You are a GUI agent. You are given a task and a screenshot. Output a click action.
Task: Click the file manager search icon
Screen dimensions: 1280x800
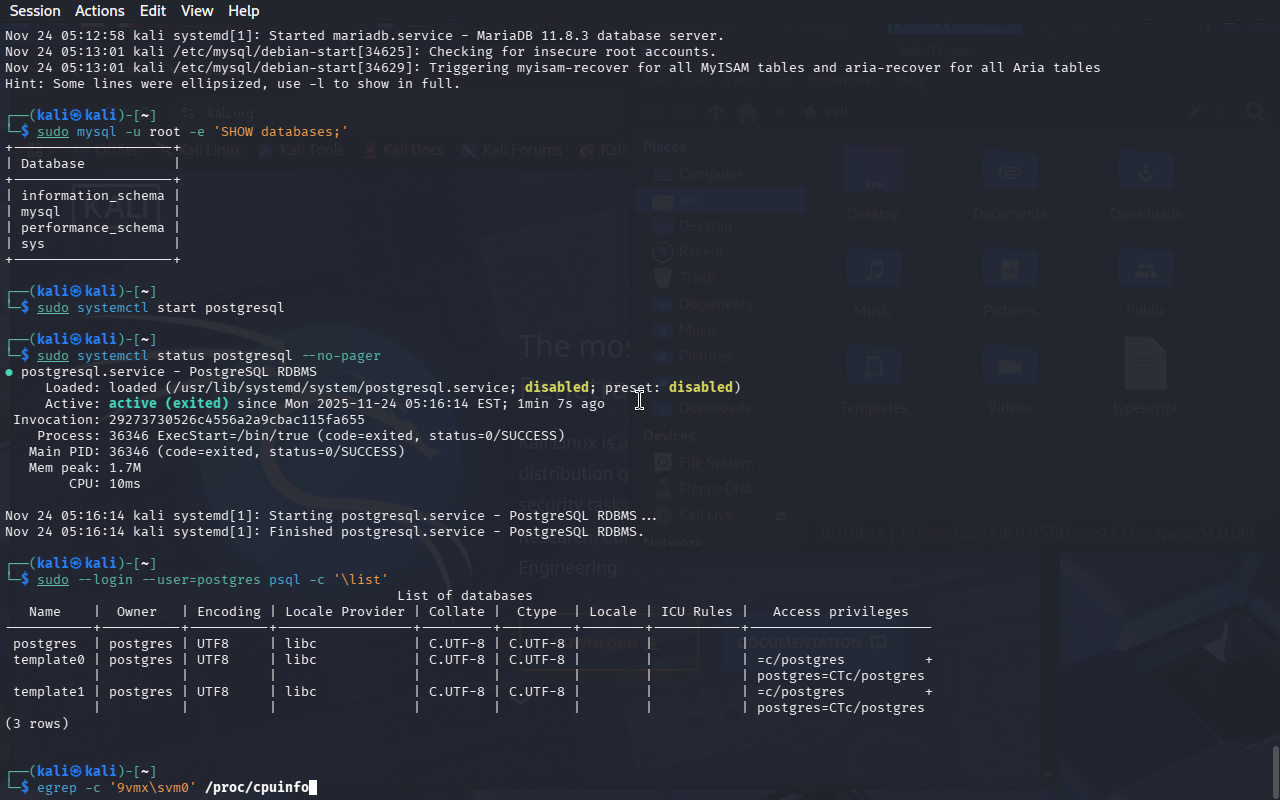[1255, 112]
